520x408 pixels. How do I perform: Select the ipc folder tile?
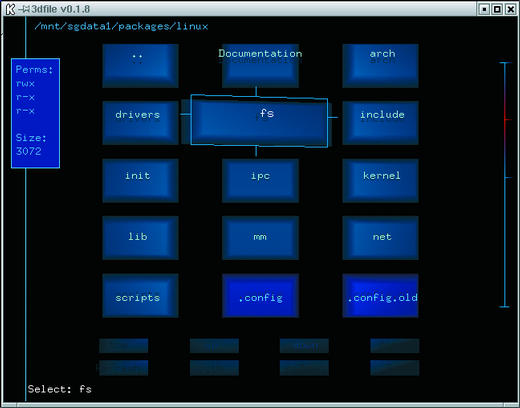[x=260, y=181]
